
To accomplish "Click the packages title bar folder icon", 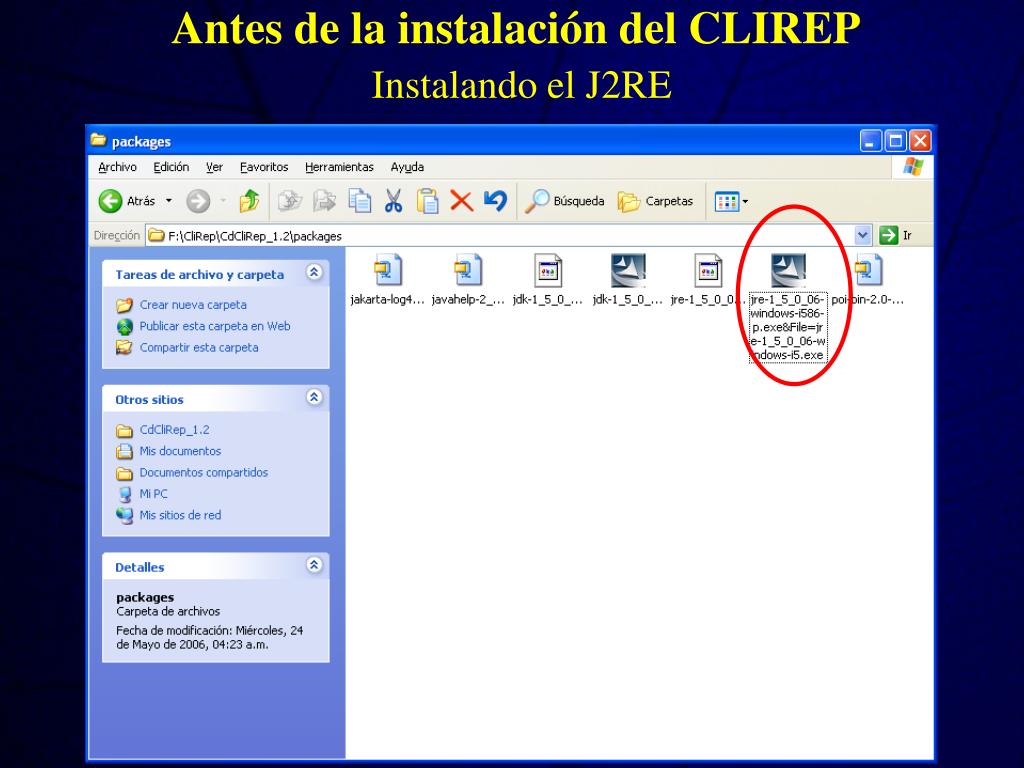I will coord(99,140).
